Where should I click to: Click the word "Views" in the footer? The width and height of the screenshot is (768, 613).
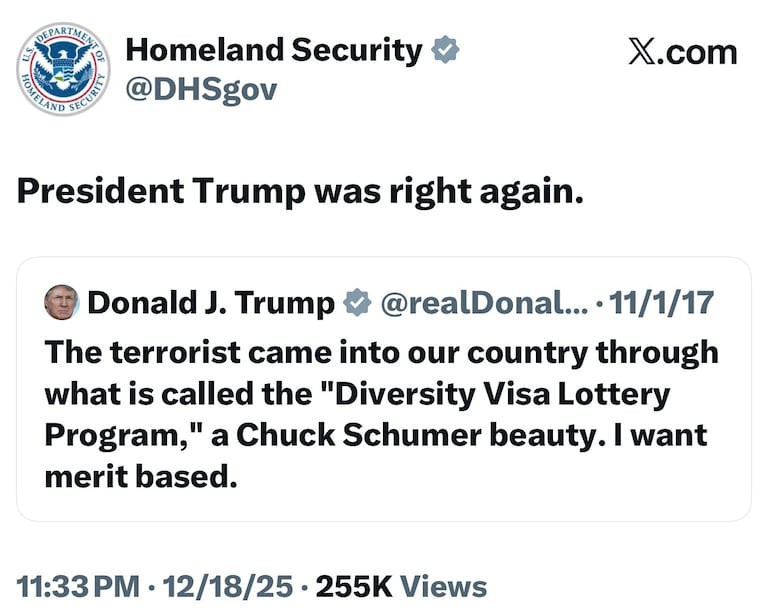[444, 587]
